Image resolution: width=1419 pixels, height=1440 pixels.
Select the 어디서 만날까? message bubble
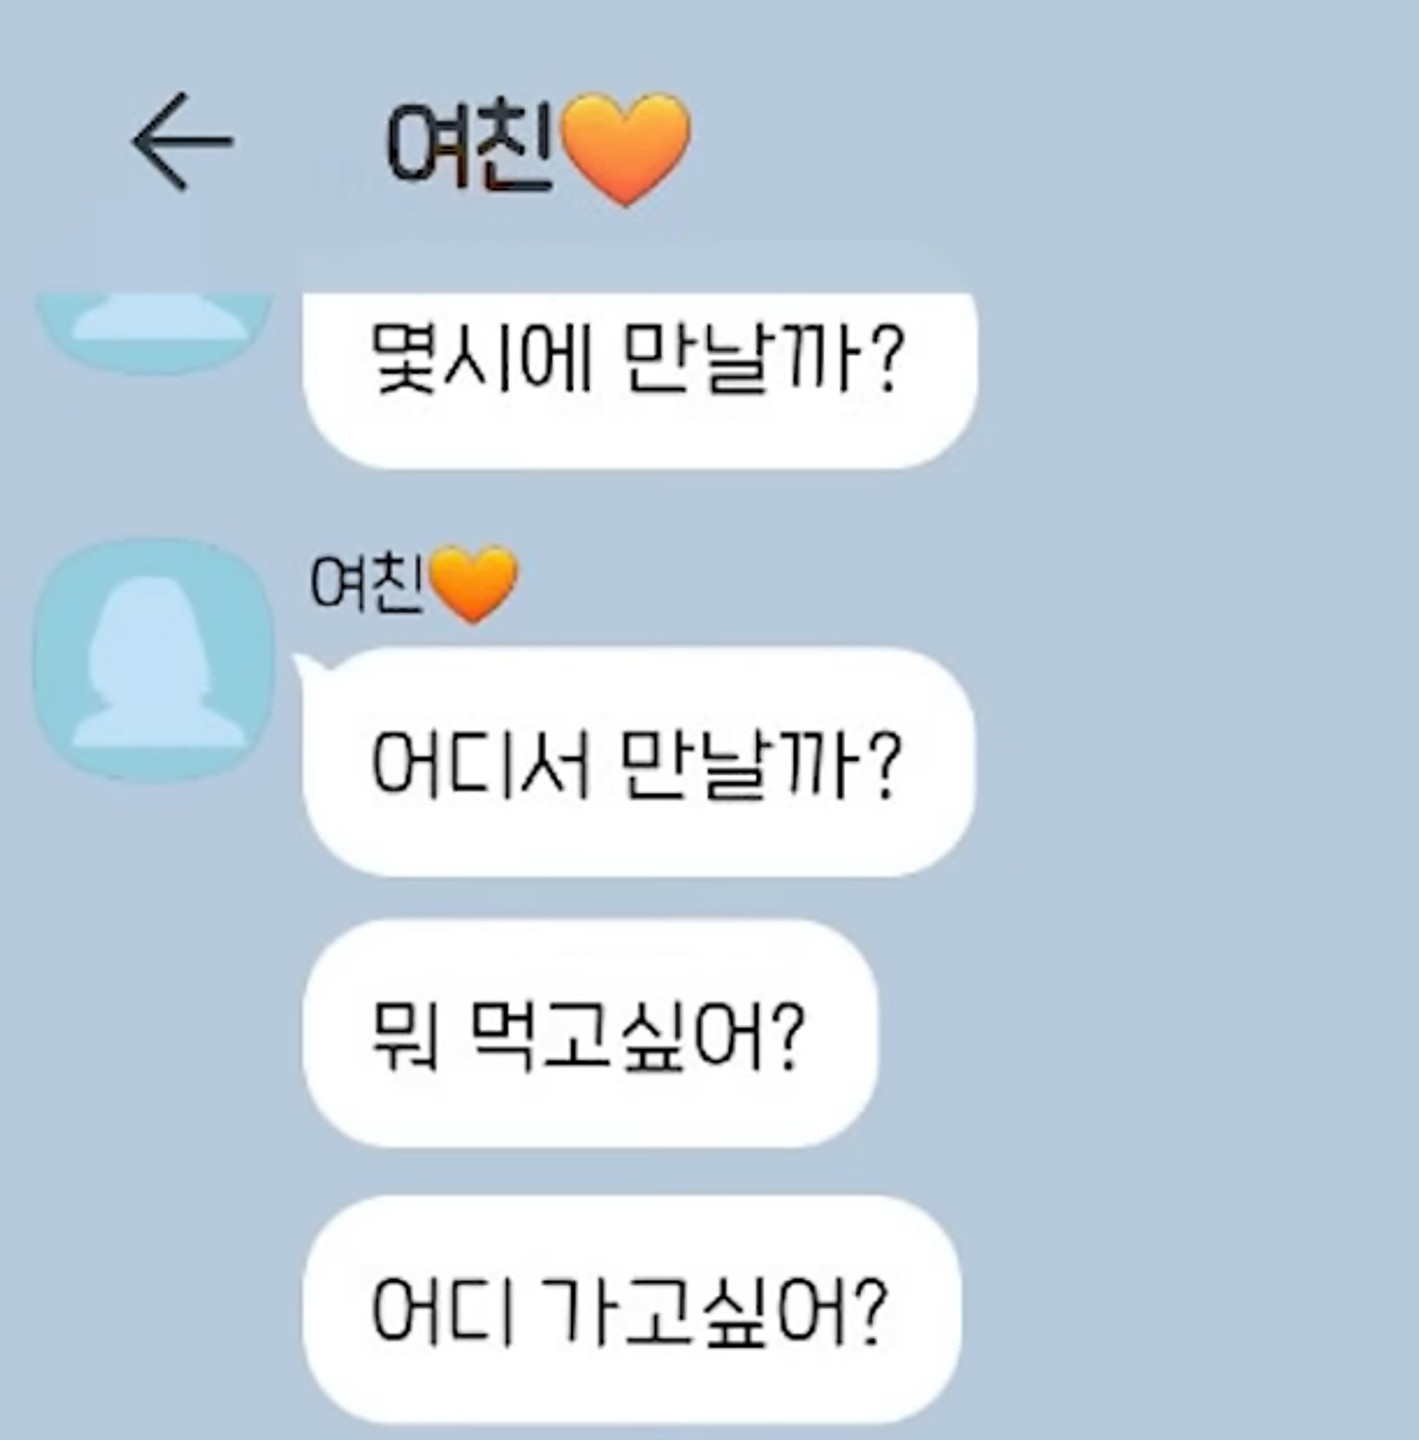pos(639,762)
